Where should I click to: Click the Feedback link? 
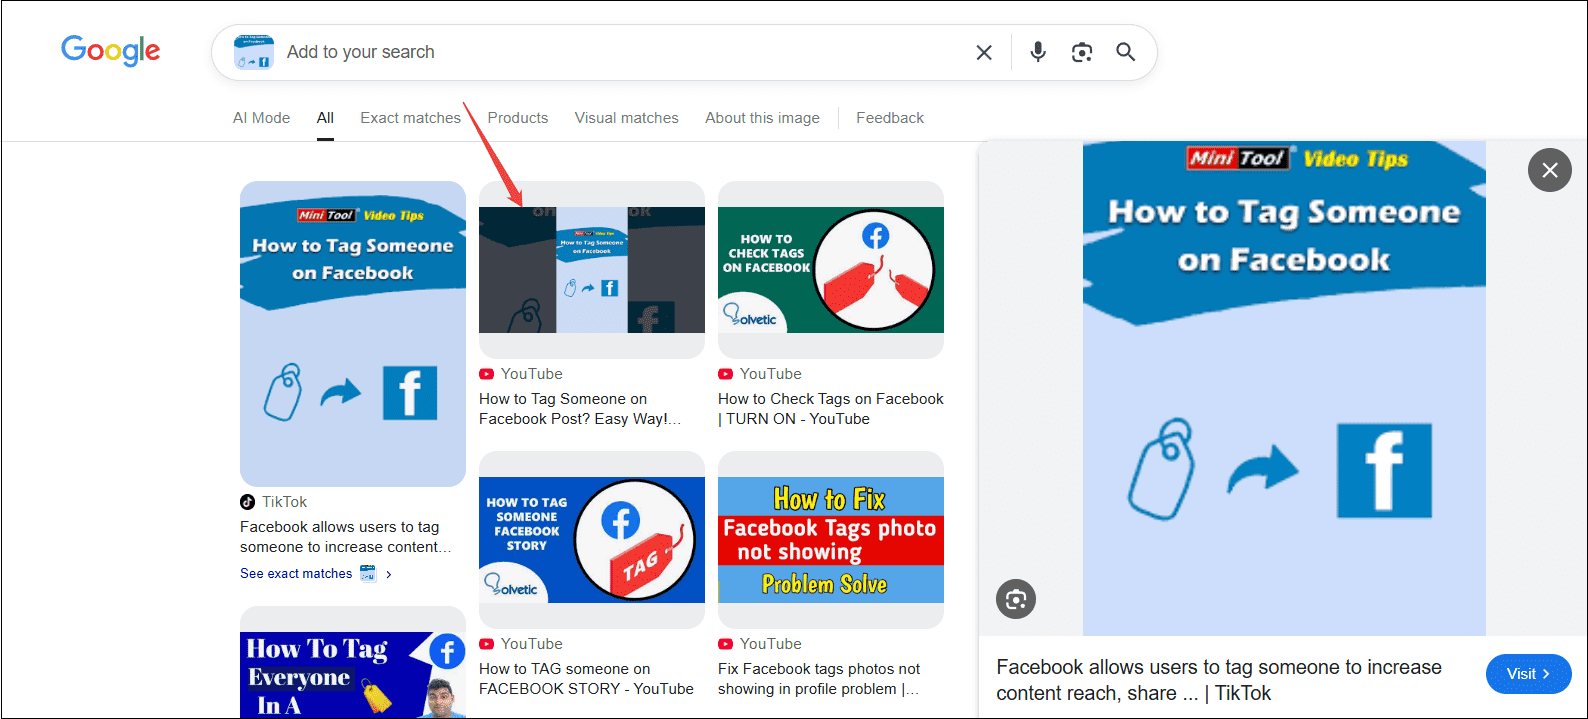(890, 118)
